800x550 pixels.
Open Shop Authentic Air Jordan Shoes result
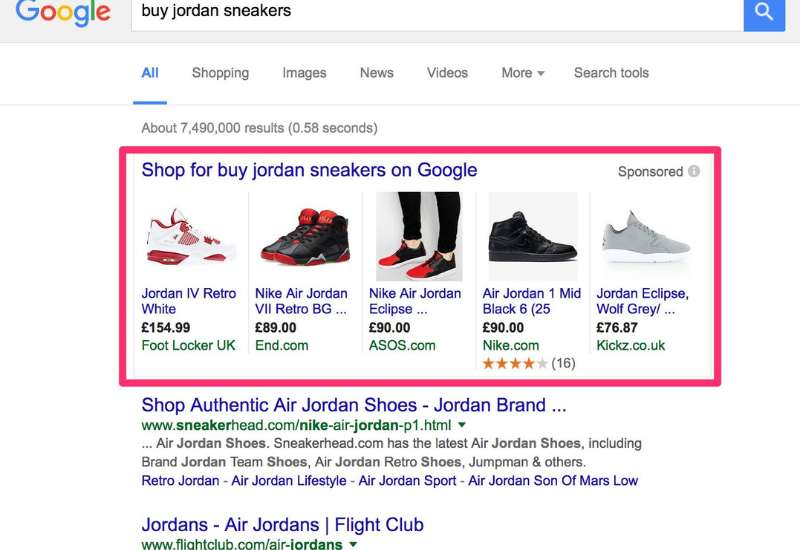pos(354,405)
